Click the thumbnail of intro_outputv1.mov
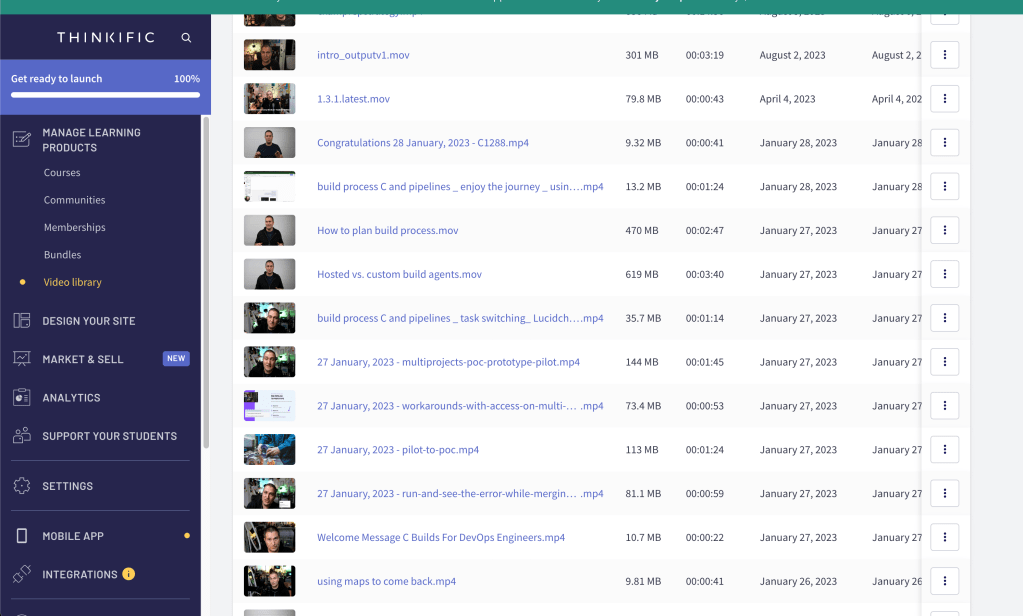 coord(269,55)
